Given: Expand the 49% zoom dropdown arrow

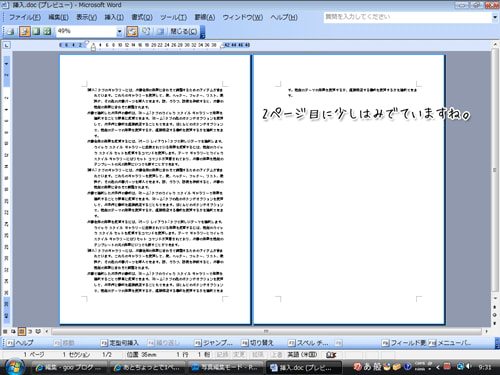Looking at the screenshot, I should coord(119,31).
